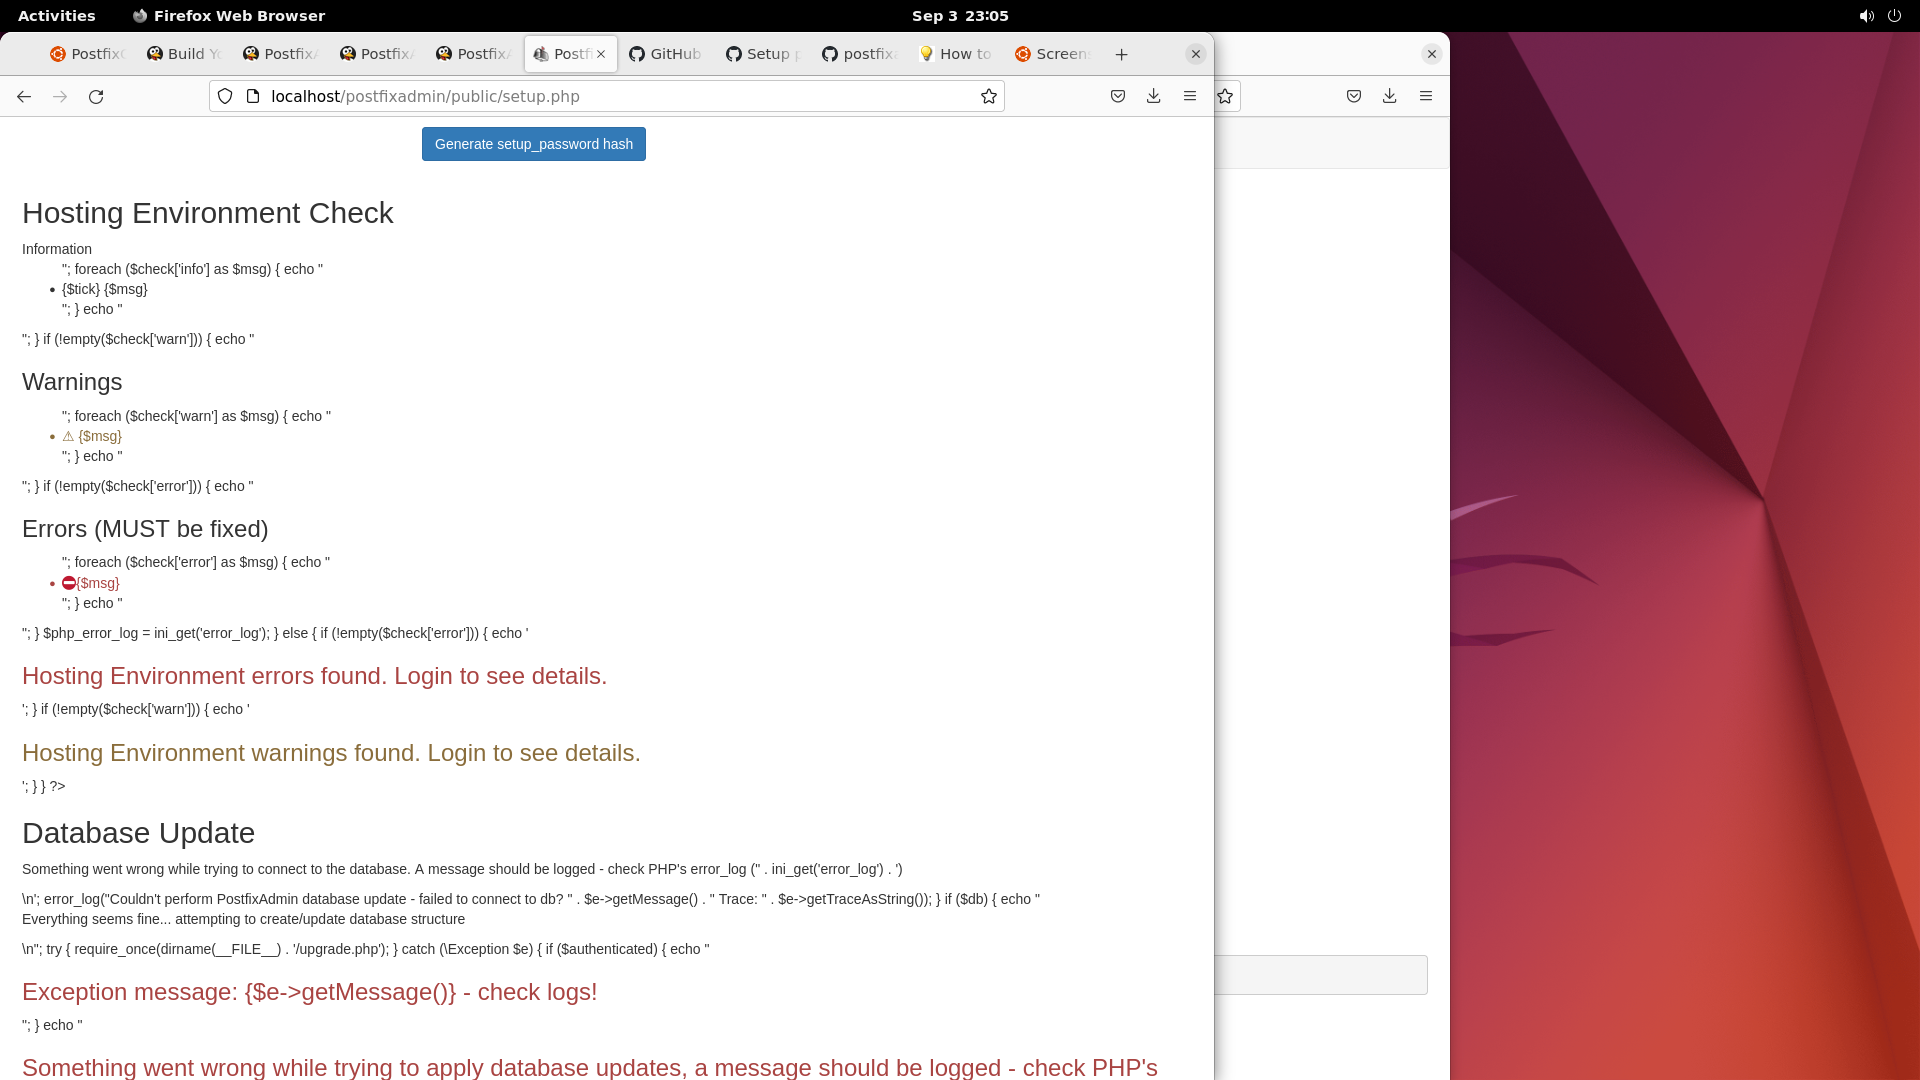
Task: Open the Activities overview
Action: point(57,16)
